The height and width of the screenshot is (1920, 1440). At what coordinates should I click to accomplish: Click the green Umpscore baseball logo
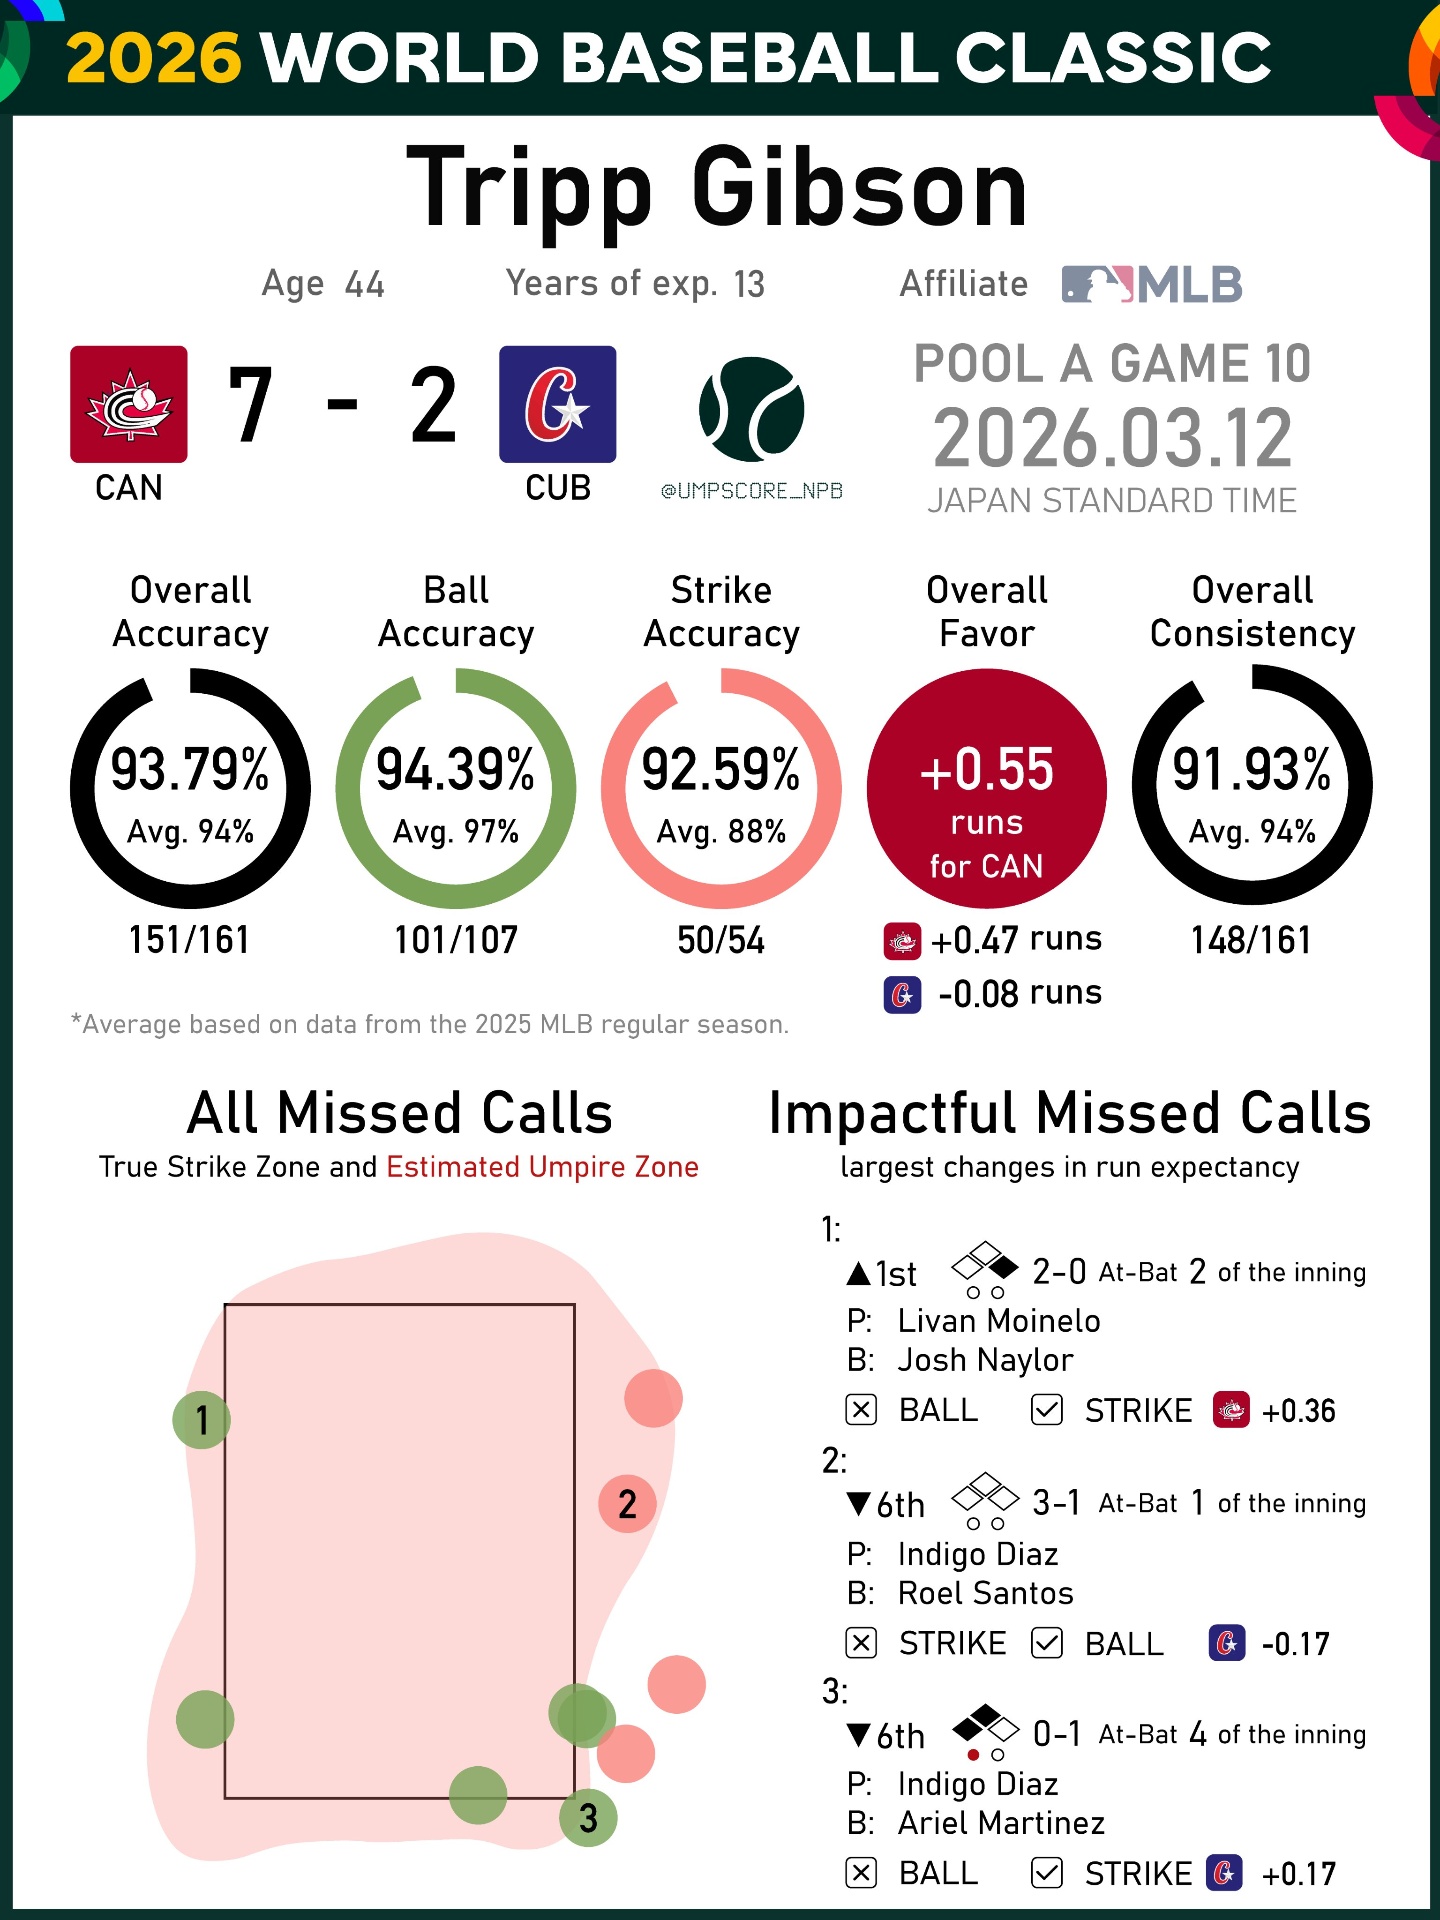coord(752,409)
